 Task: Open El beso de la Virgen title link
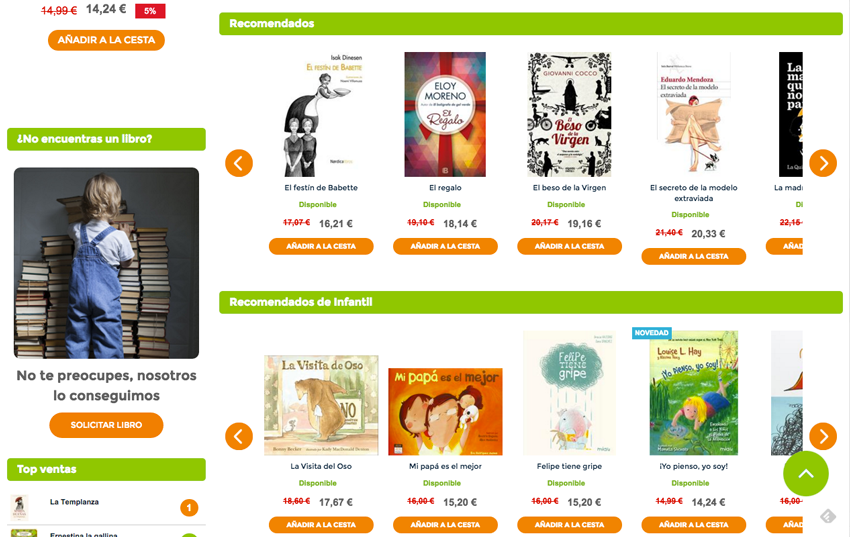(x=569, y=187)
